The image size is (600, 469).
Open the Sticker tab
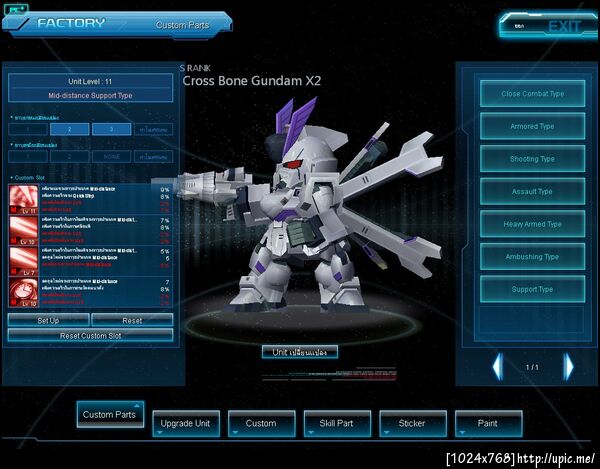(412, 423)
